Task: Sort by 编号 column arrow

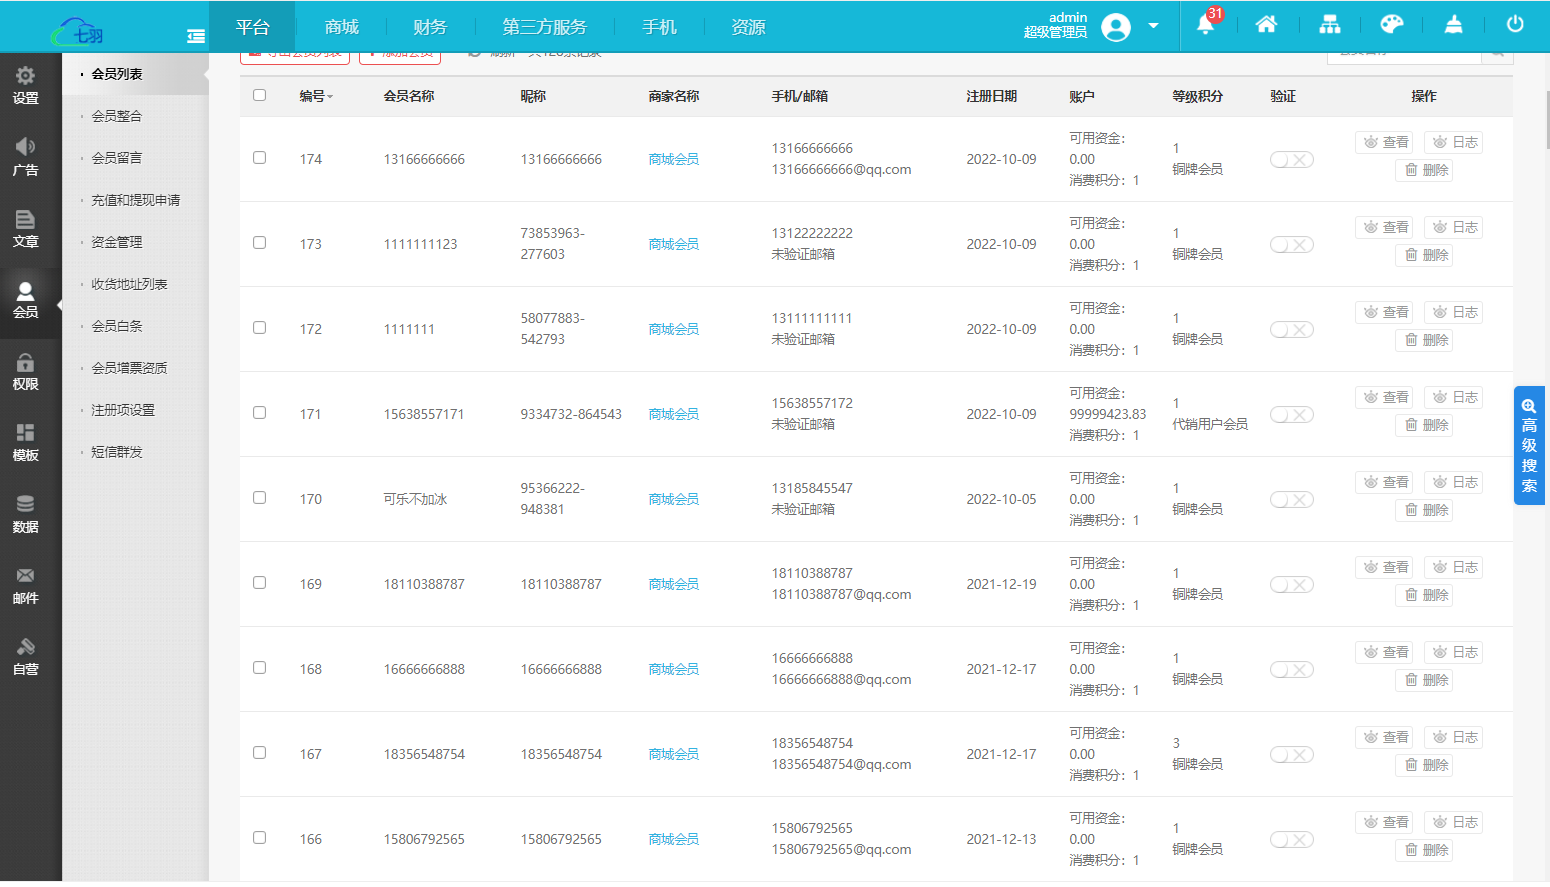Action: coord(330,97)
